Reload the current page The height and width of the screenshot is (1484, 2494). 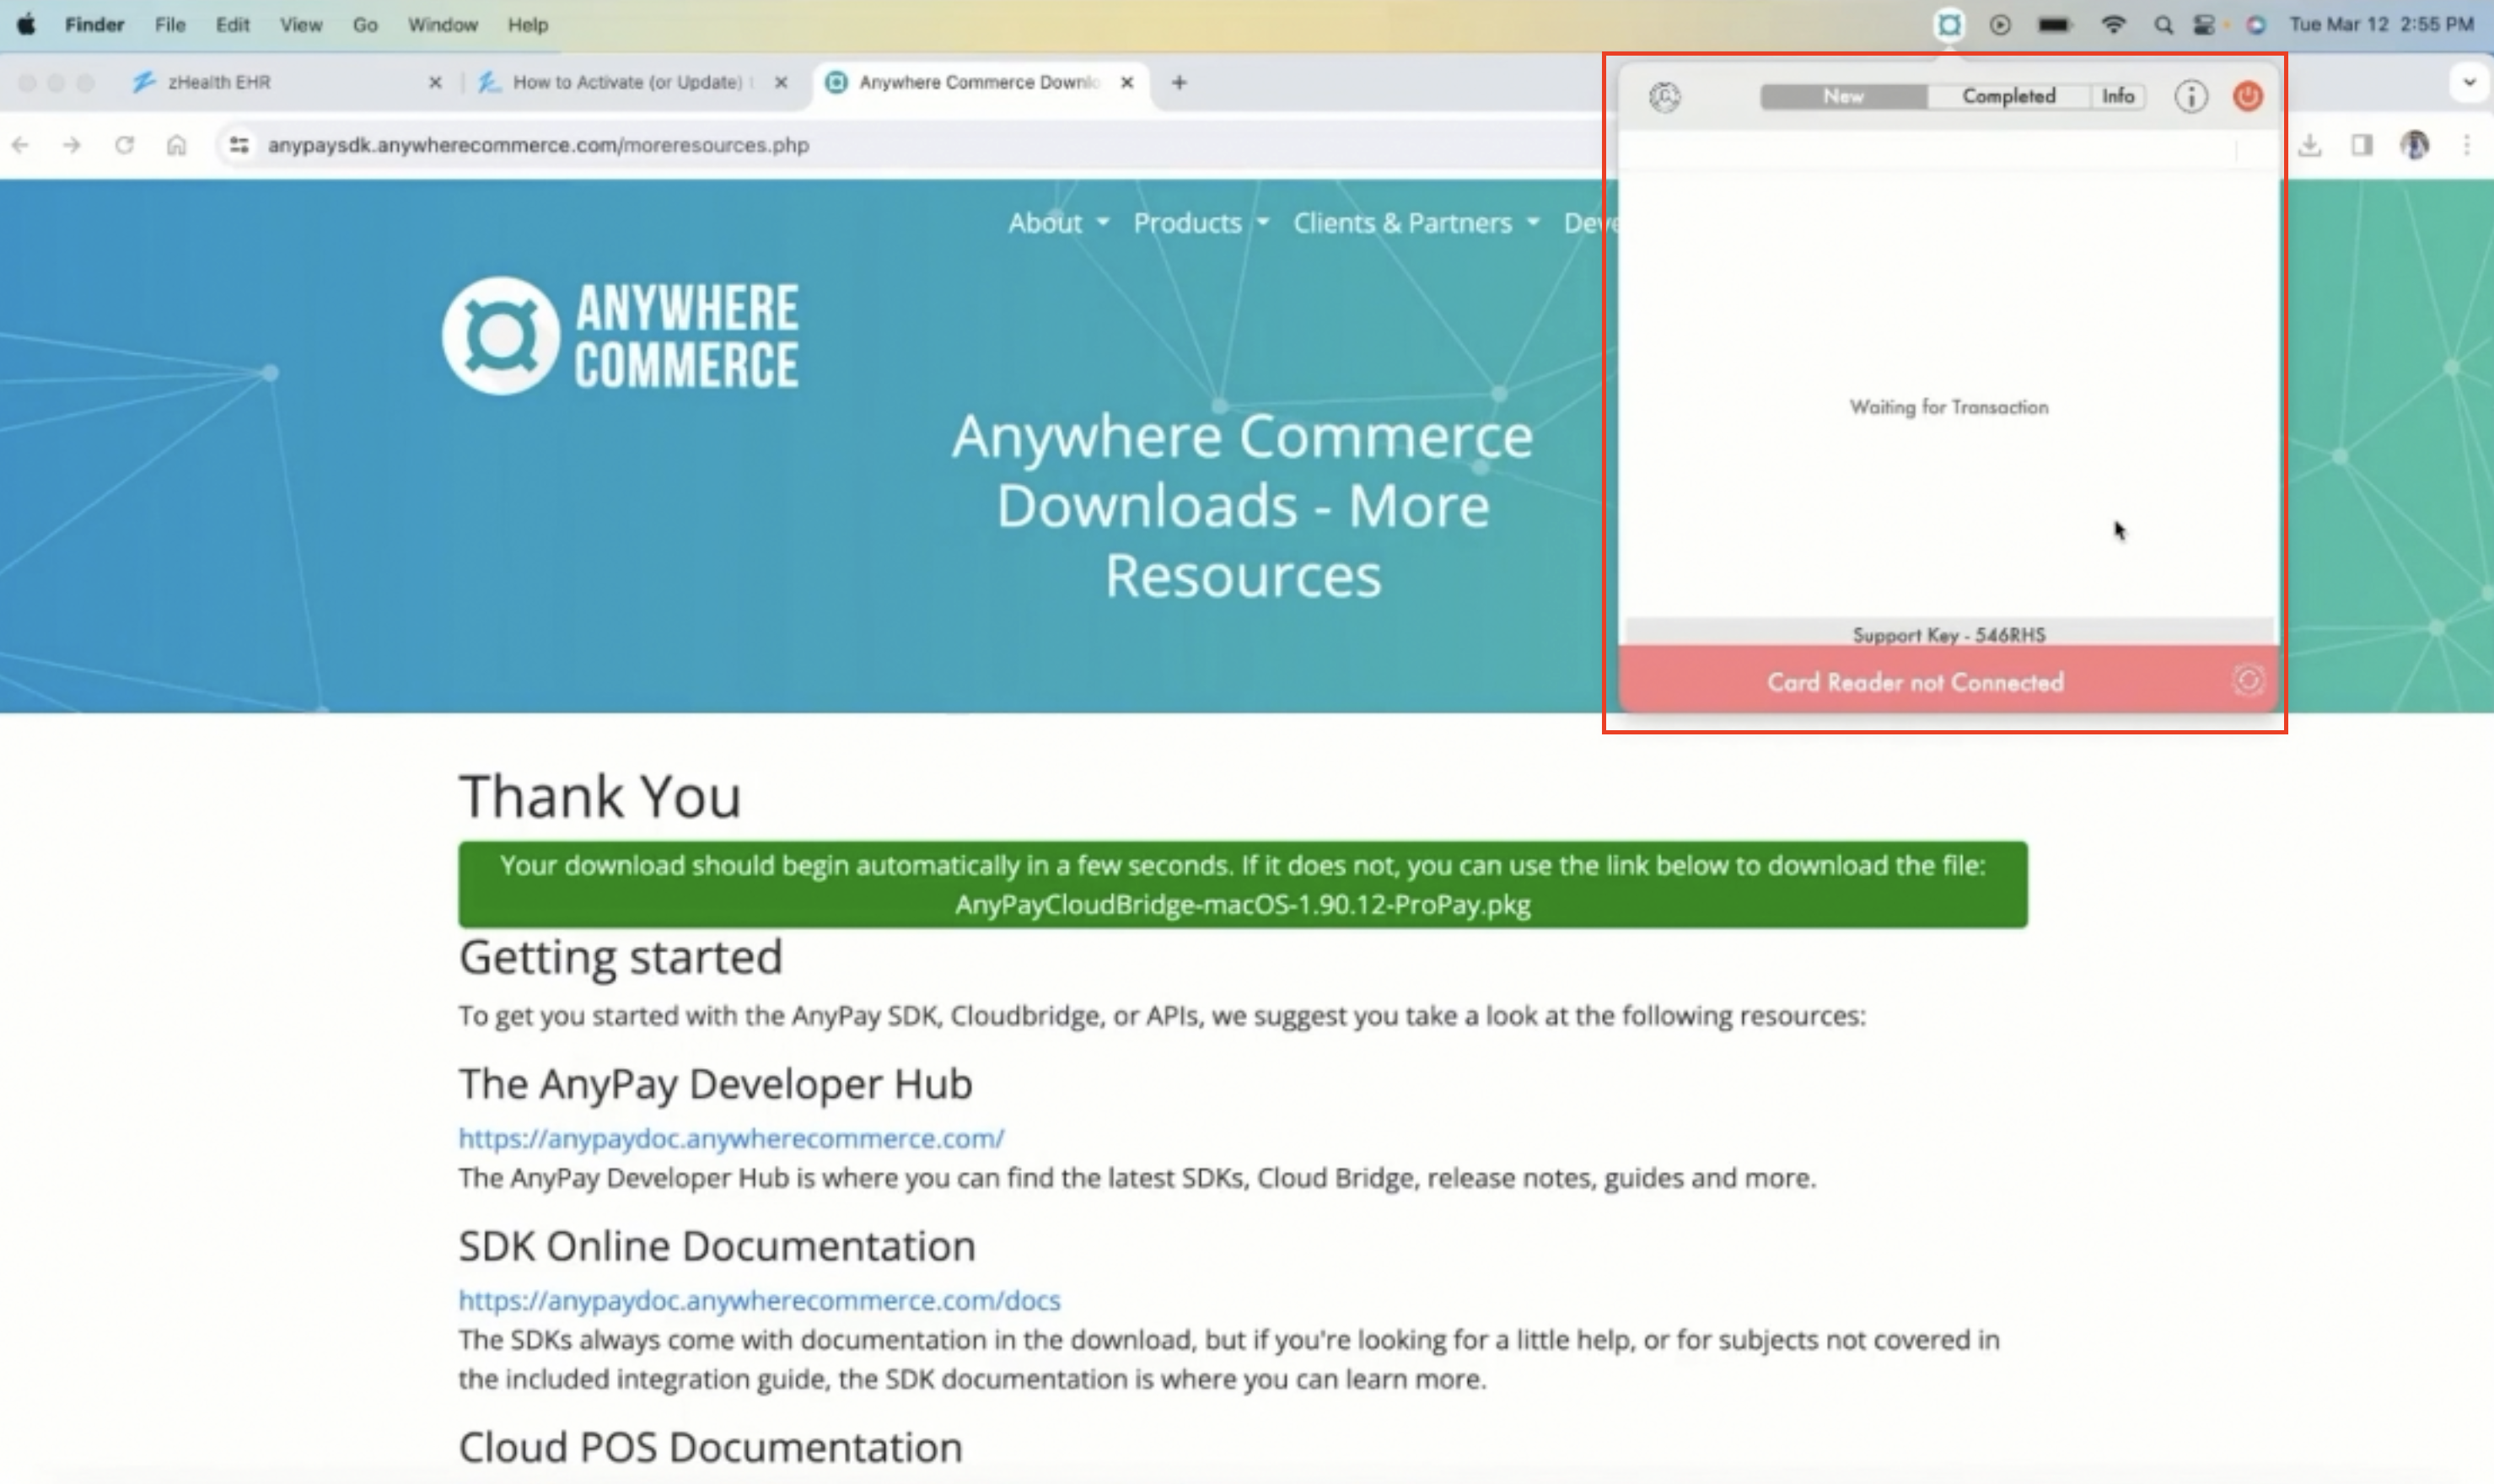click(x=124, y=145)
